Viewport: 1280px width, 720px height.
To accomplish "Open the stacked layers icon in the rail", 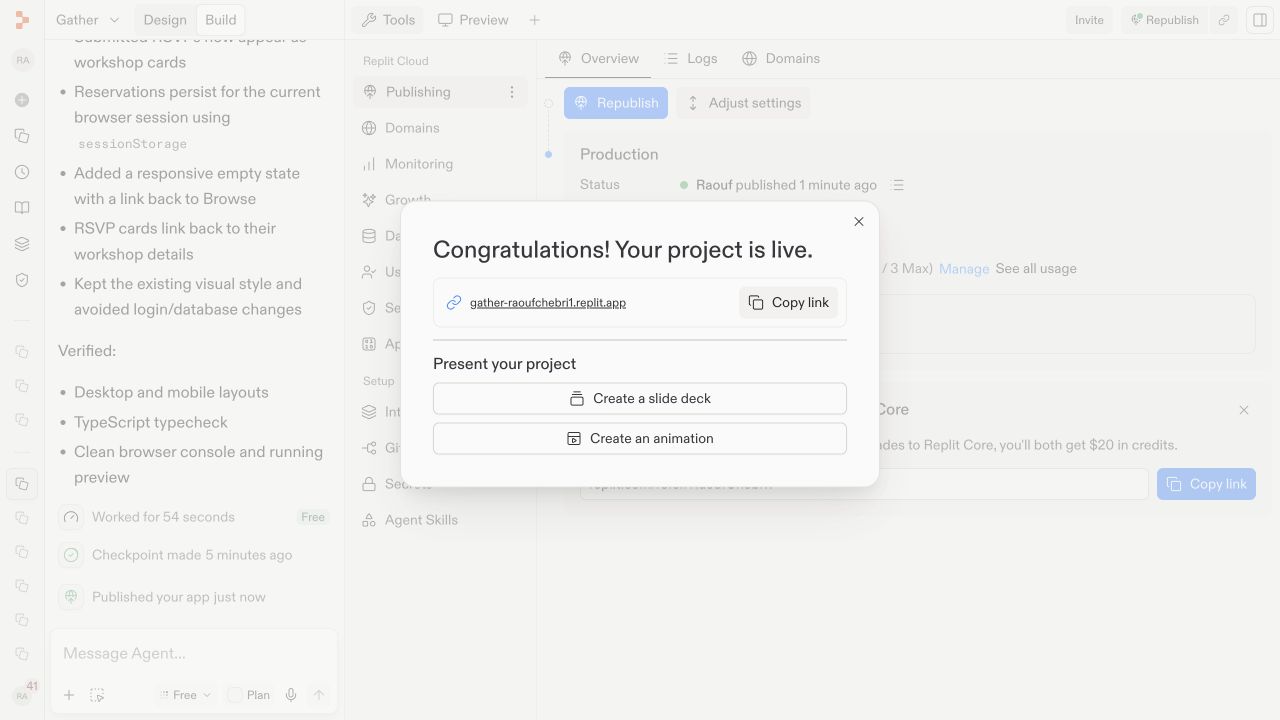I will tap(22, 244).
